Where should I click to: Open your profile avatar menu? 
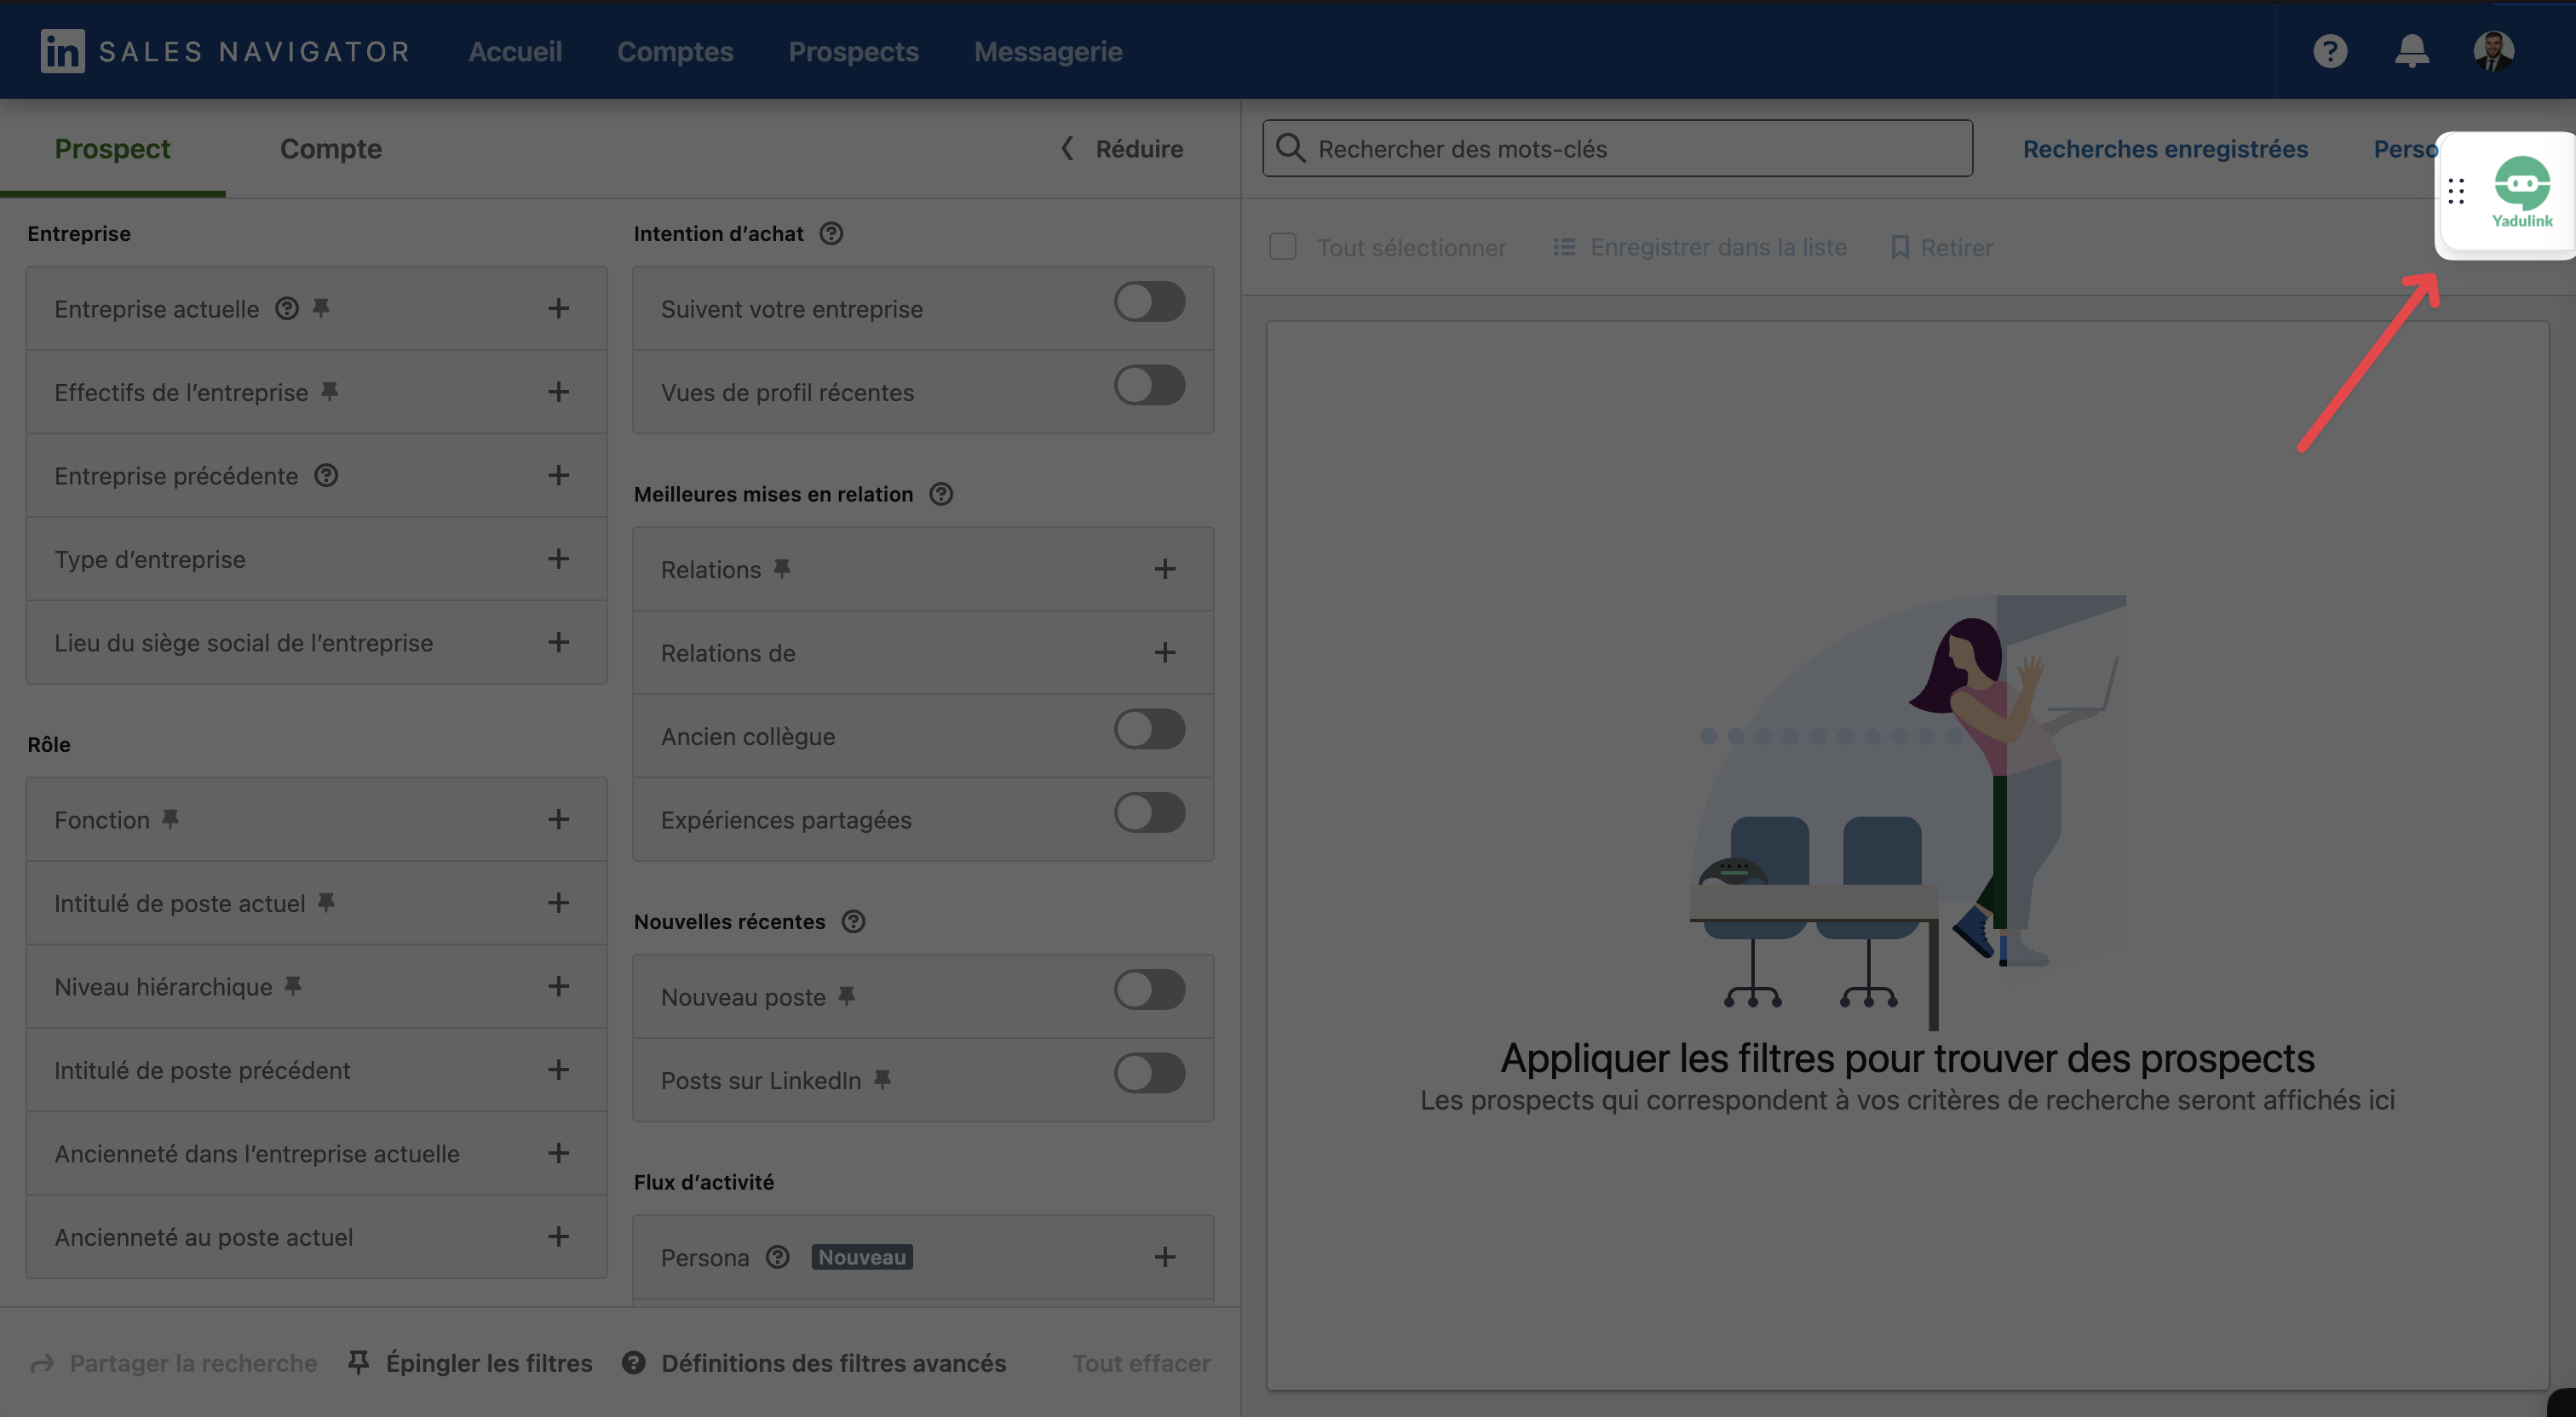(2494, 51)
